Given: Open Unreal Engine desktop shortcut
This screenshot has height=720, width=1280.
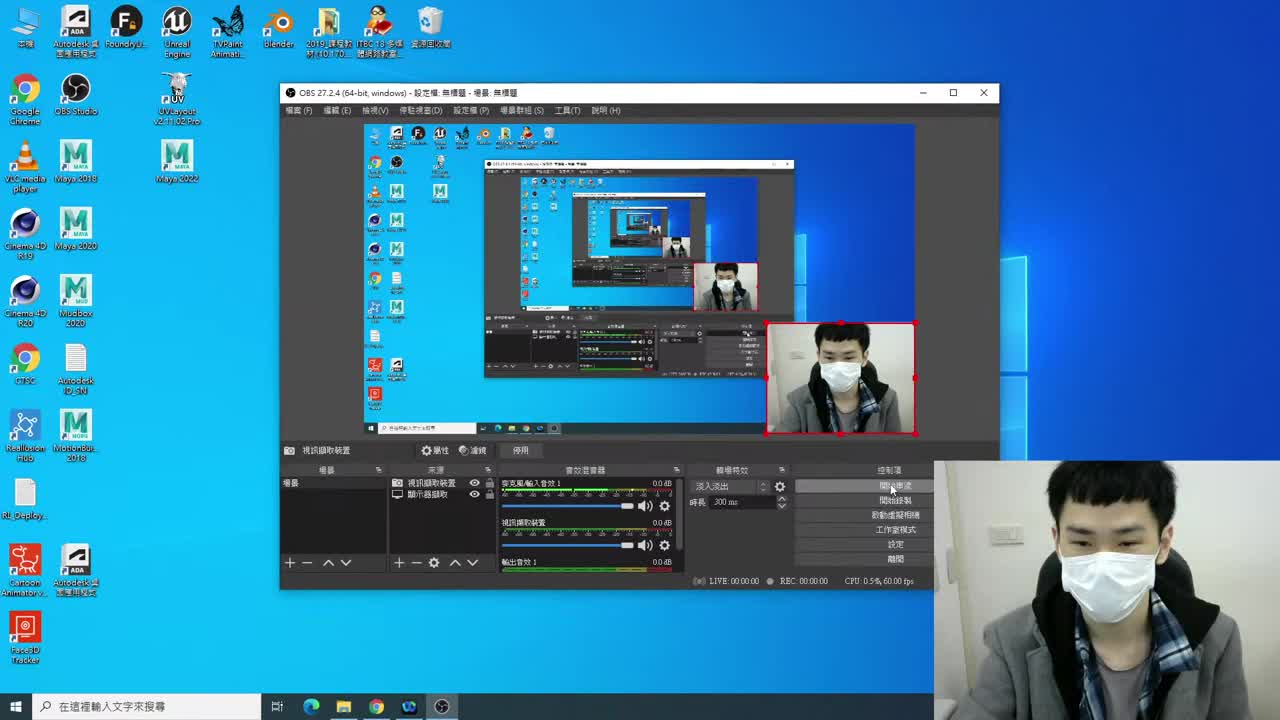Looking at the screenshot, I should [177, 32].
